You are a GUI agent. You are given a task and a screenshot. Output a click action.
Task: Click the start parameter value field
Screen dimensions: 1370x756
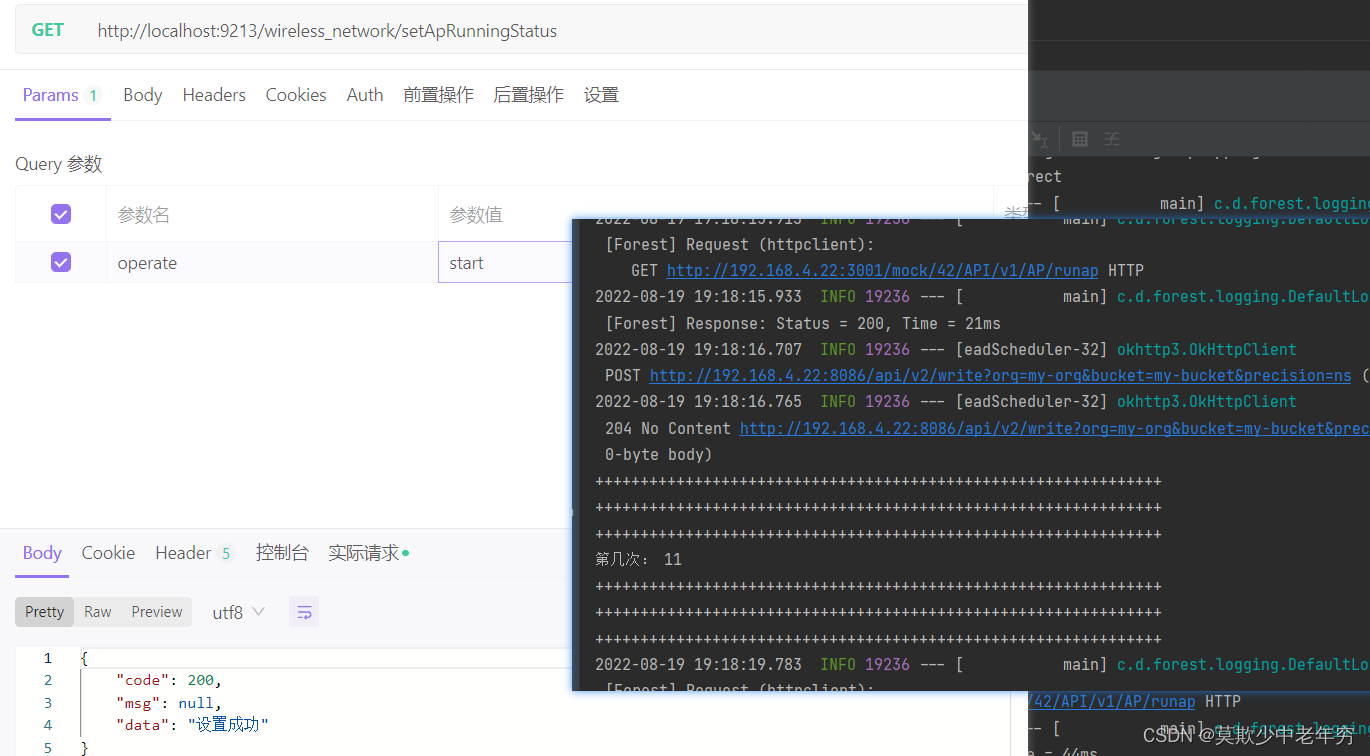pos(505,263)
